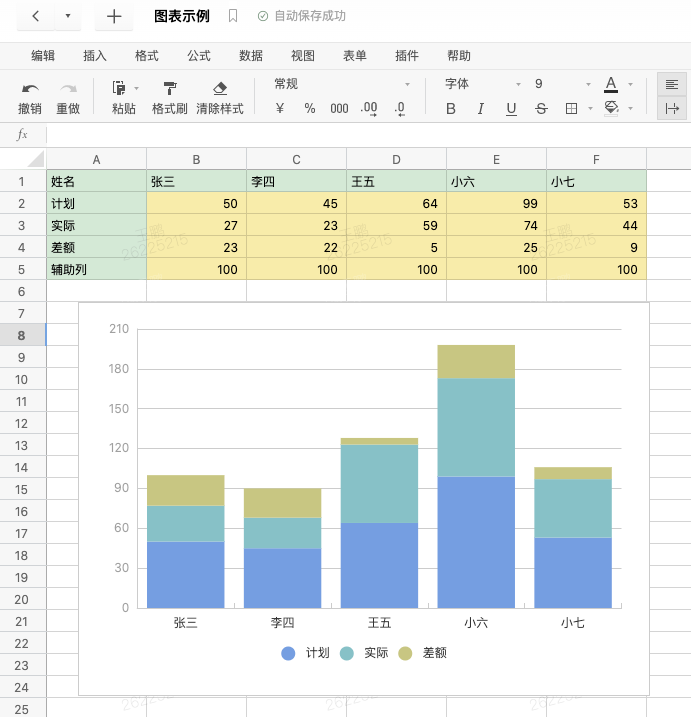Click the cell borders icon
The height and width of the screenshot is (717, 691).
tap(572, 109)
